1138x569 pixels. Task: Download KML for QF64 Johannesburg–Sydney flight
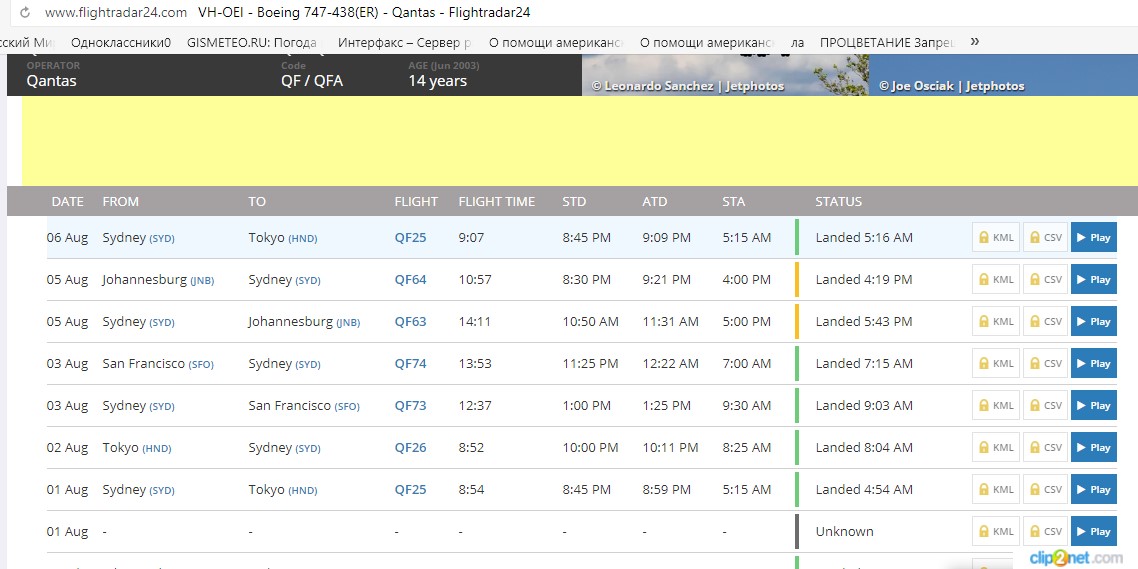[x=996, y=279]
